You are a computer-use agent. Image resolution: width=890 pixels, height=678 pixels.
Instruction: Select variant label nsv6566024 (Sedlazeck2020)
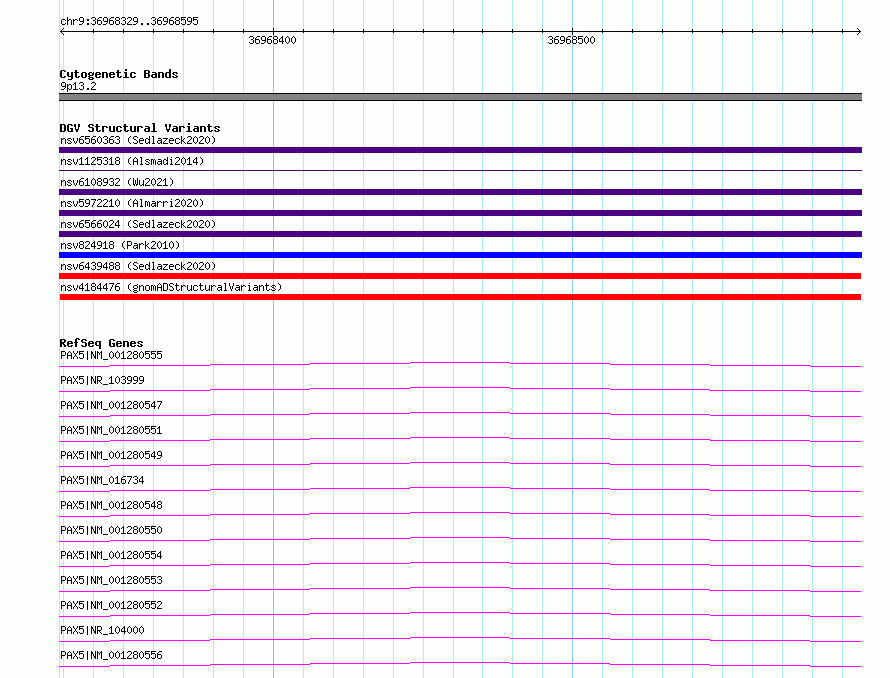click(x=138, y=224)
